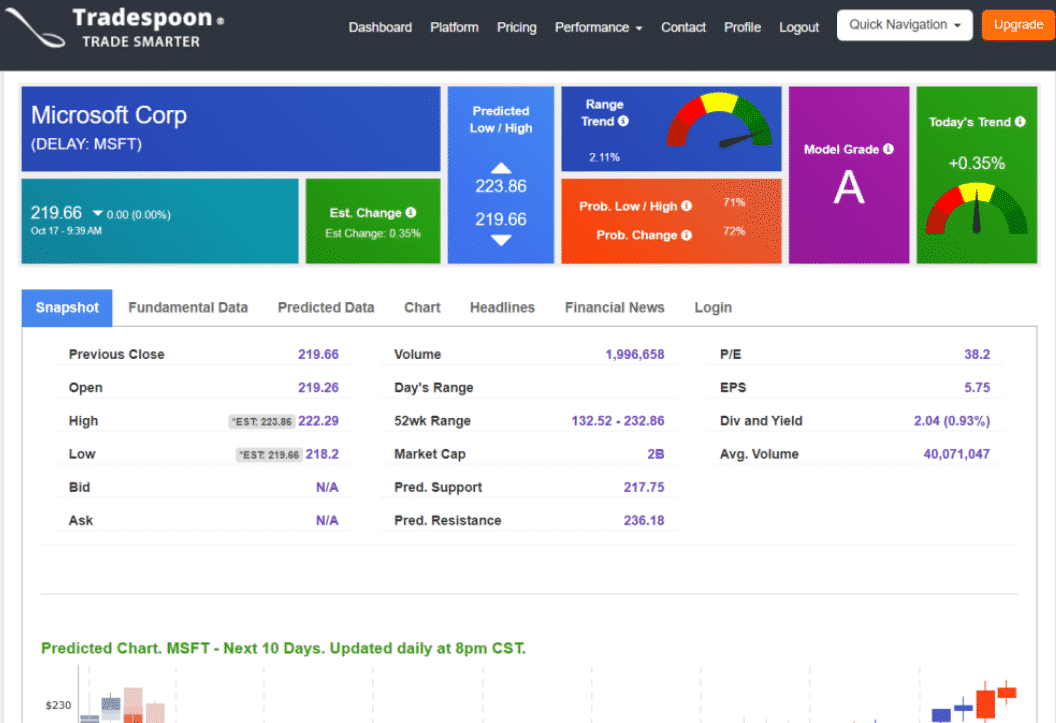Click the Volume value 1,996,658

click(x=634, y=354)
